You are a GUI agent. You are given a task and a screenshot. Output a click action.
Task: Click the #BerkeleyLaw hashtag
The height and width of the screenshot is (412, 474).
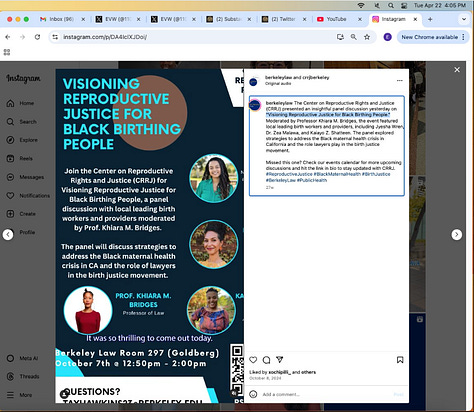pos(280,180)
